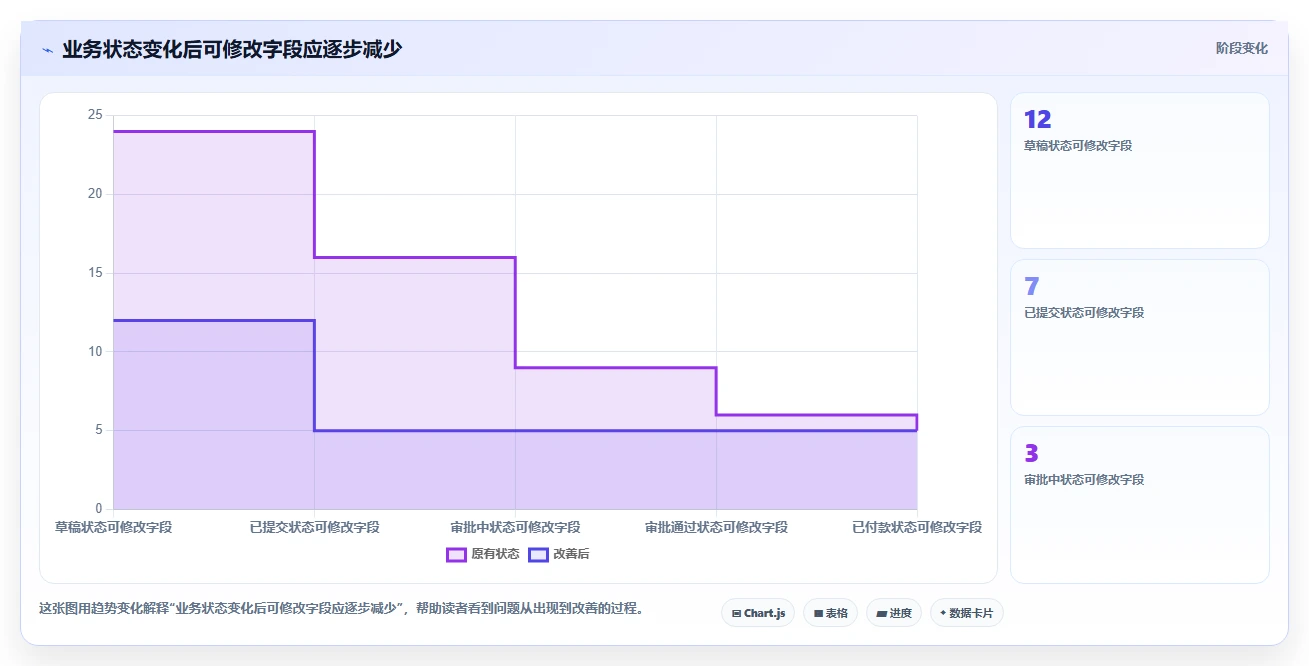Click the 阶段变化 label in the header

1241,48
